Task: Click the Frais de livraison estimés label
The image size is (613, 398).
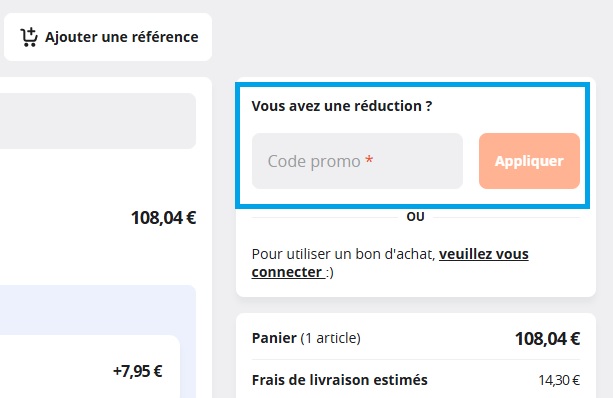Action: pos(340,380)
